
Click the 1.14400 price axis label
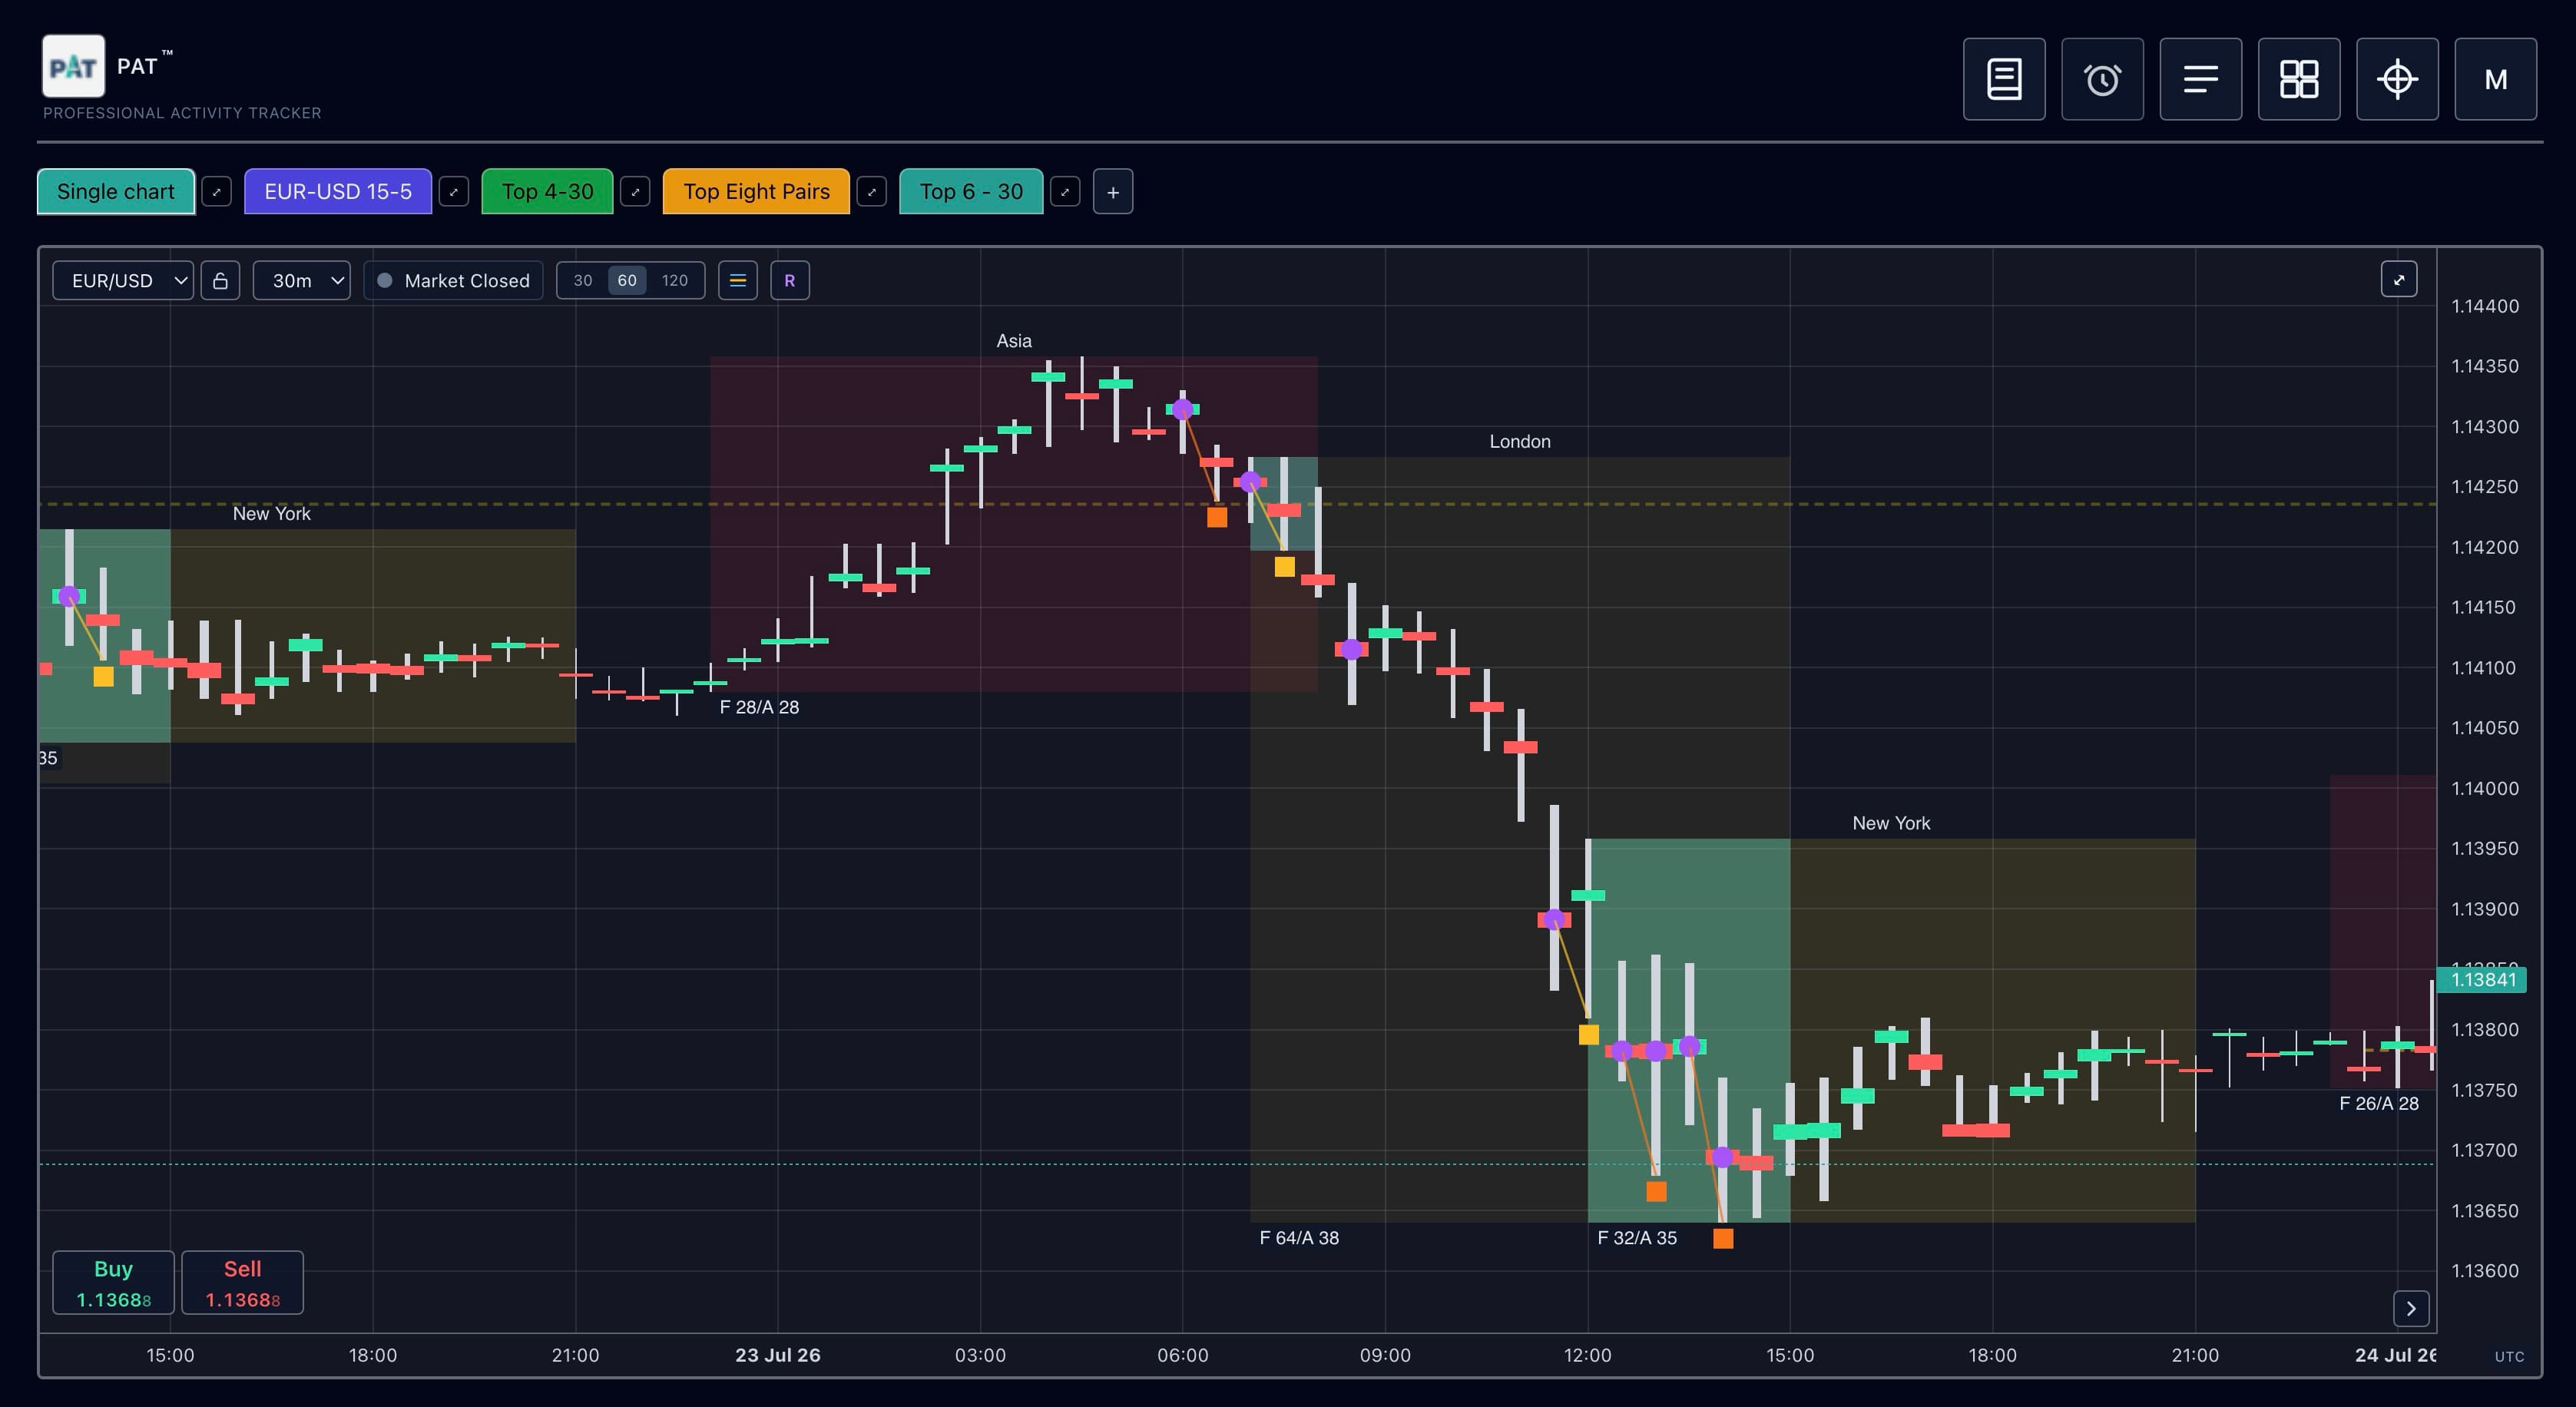[2485, 306]
